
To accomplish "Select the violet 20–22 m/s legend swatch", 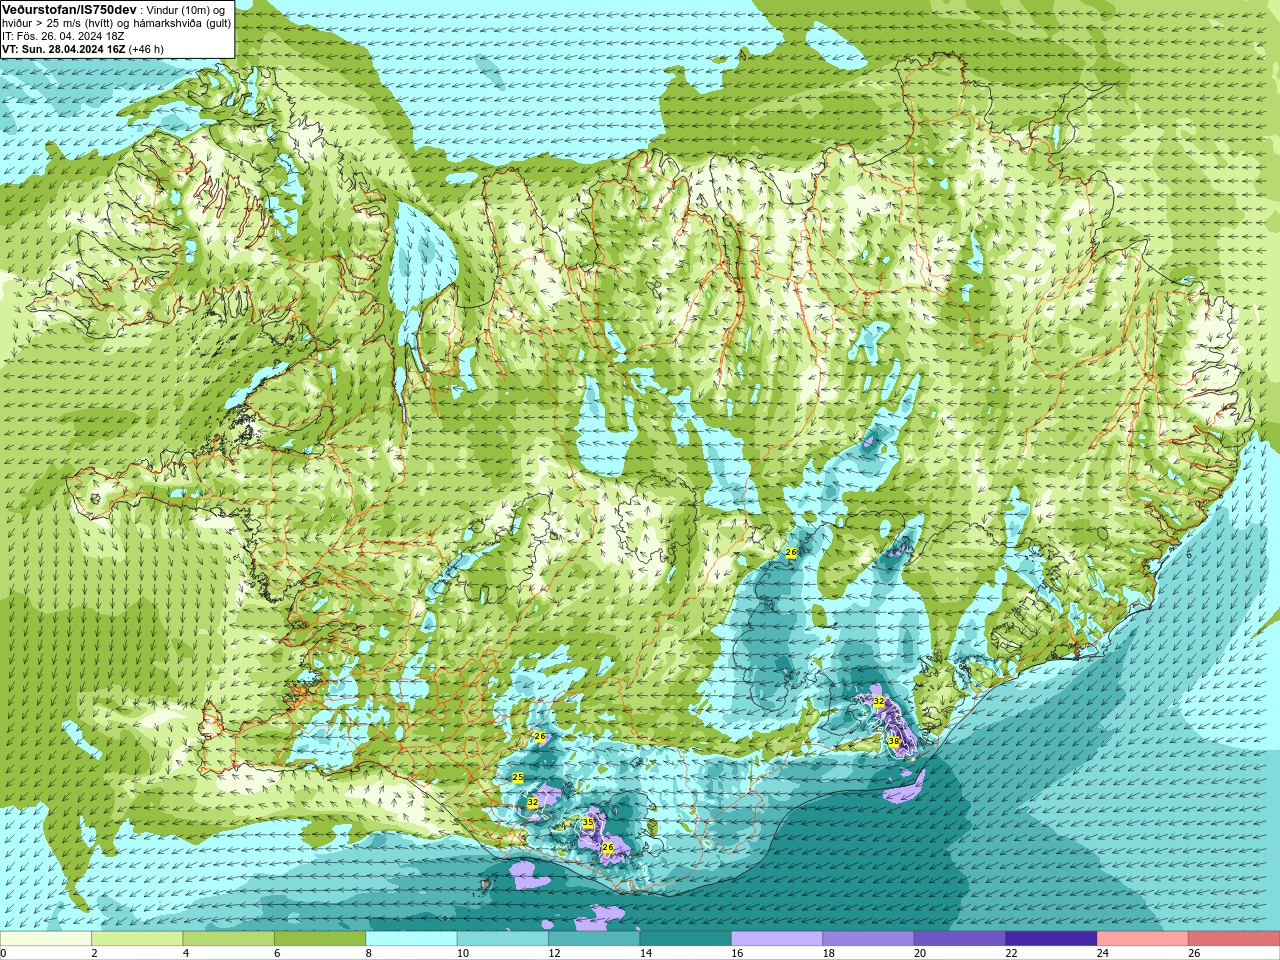I will coord(960,939).
